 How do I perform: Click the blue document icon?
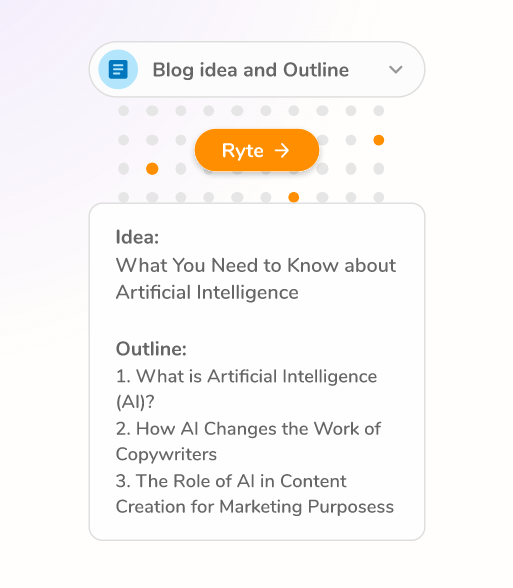coord(118,70)
